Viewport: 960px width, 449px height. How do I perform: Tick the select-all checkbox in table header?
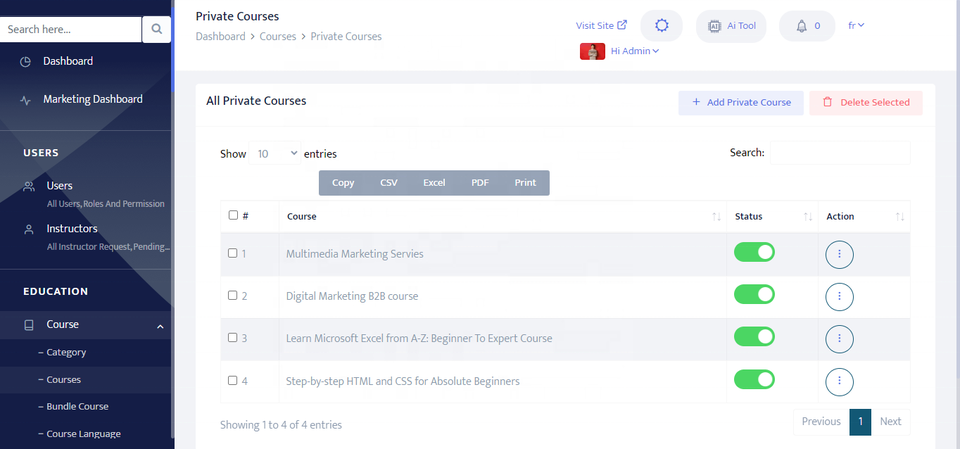(233, 215)
